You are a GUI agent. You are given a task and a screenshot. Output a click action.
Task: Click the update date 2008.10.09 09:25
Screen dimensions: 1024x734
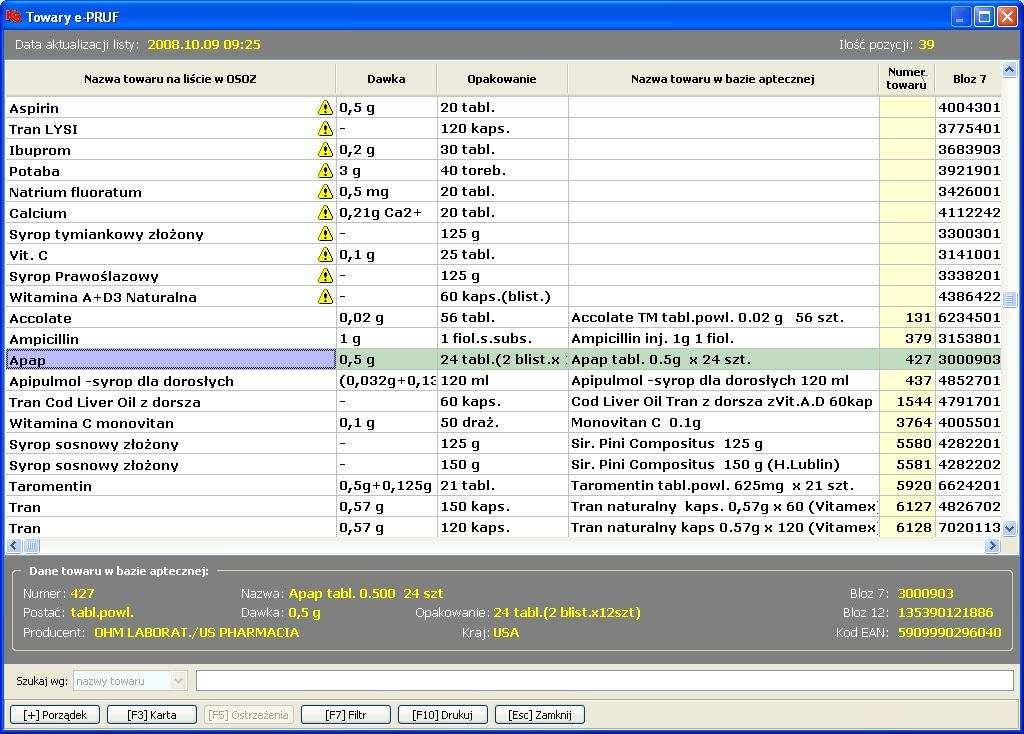[x=204, y=44]
